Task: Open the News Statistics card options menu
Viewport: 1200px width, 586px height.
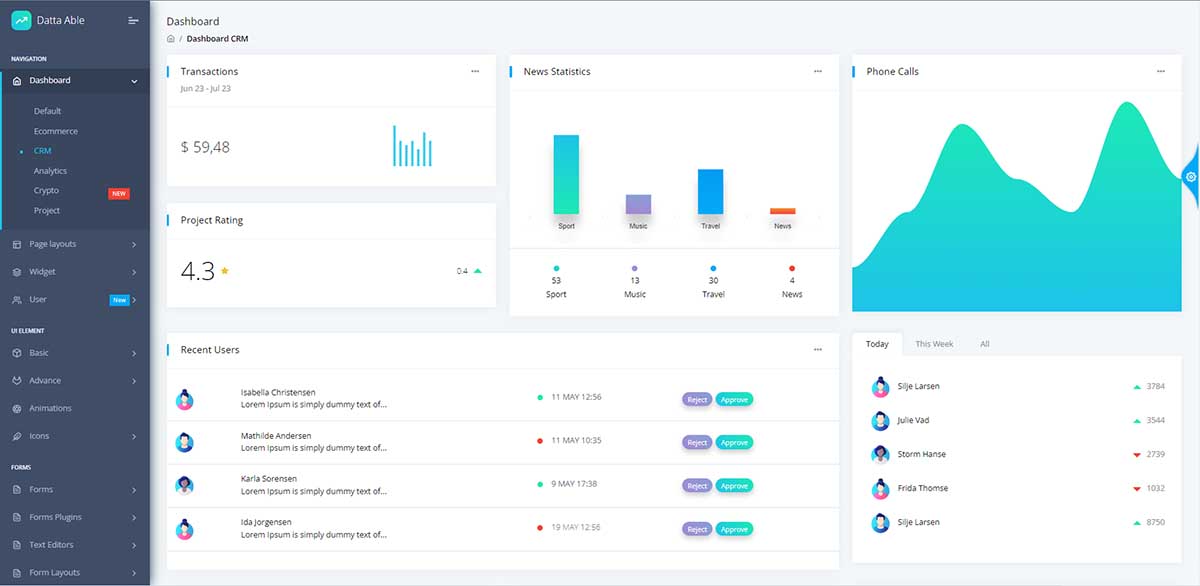Action: coord(818,71)
